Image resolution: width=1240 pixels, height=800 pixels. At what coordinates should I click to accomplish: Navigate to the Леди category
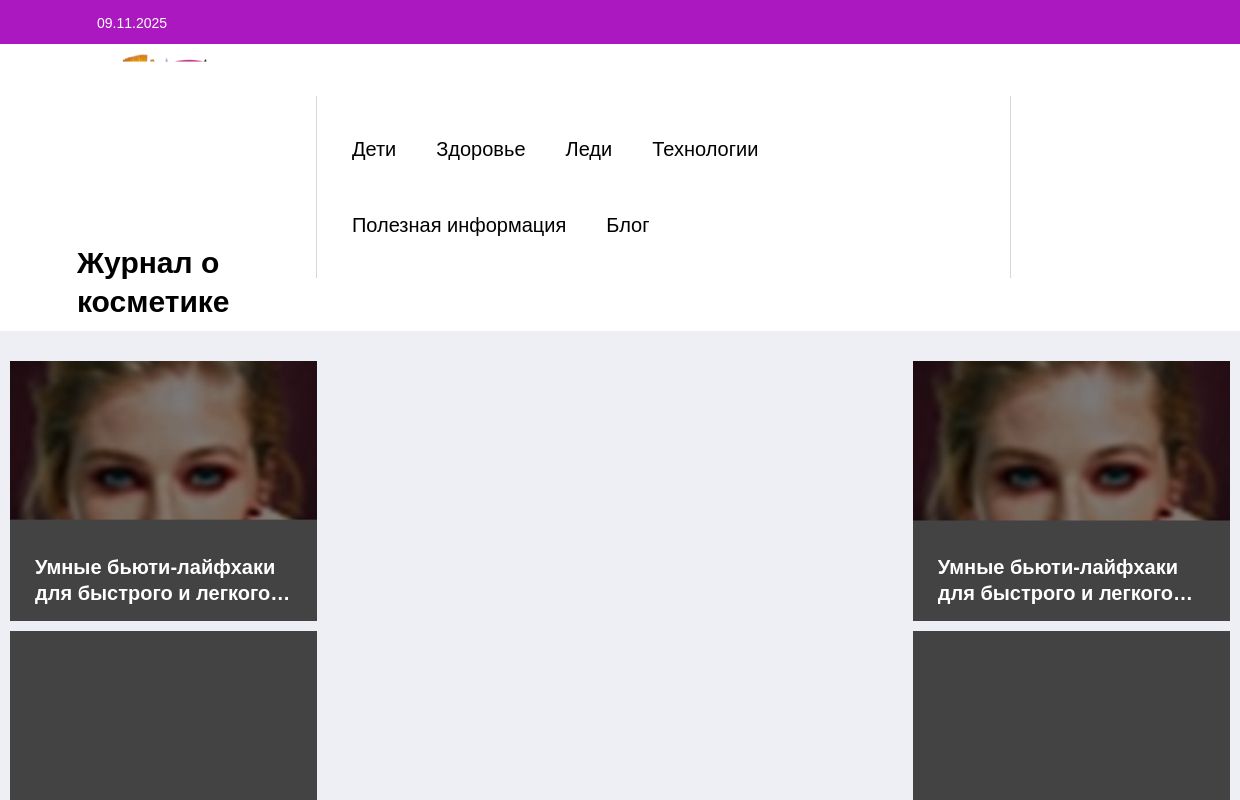point(588,149)
